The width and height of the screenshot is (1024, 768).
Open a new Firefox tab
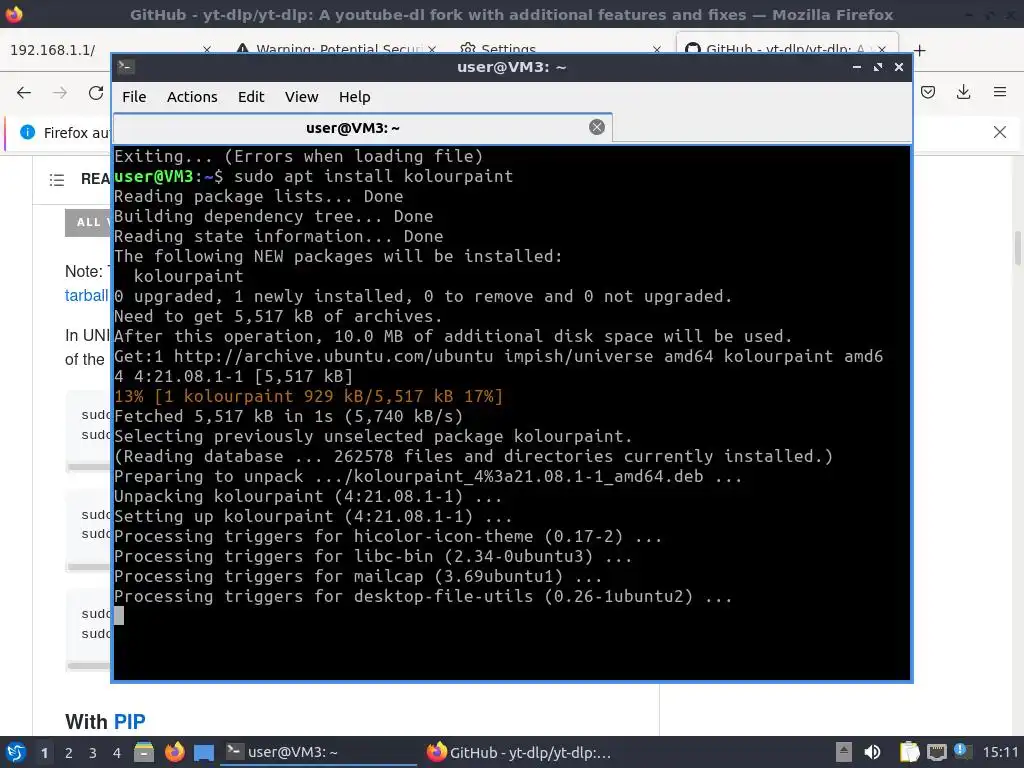920,50
